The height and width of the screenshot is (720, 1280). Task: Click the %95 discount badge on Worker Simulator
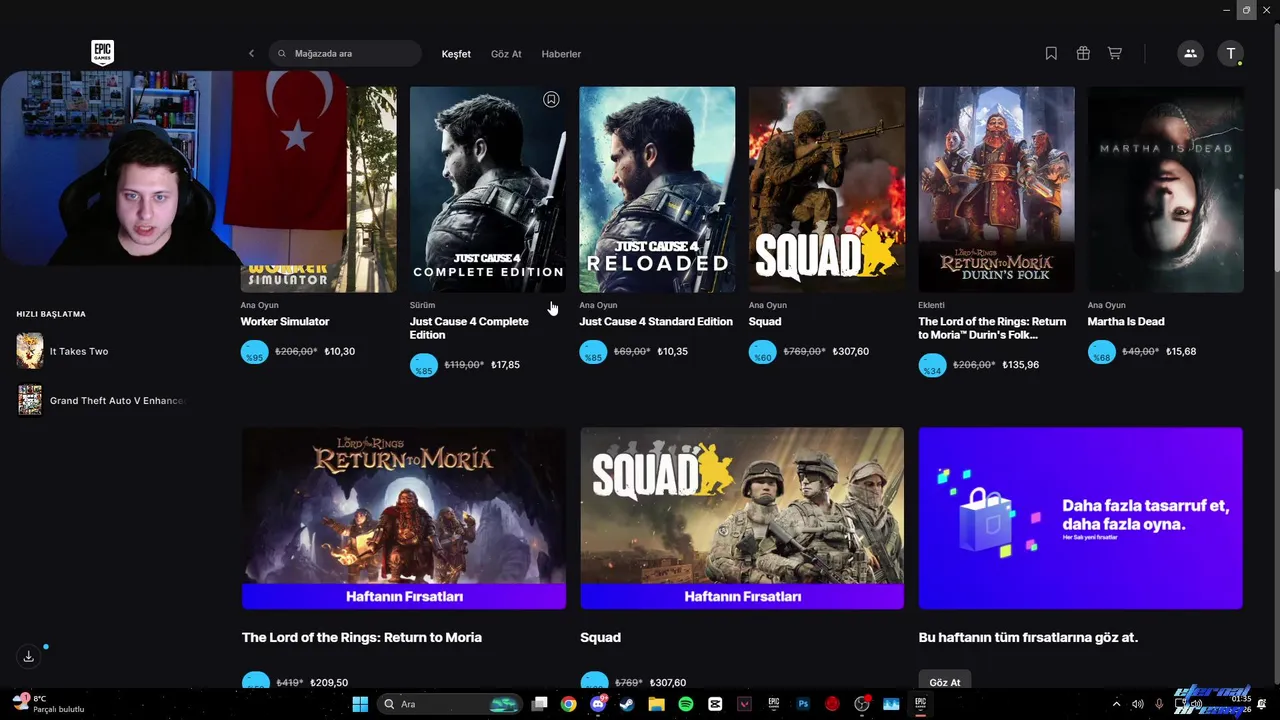255,352
